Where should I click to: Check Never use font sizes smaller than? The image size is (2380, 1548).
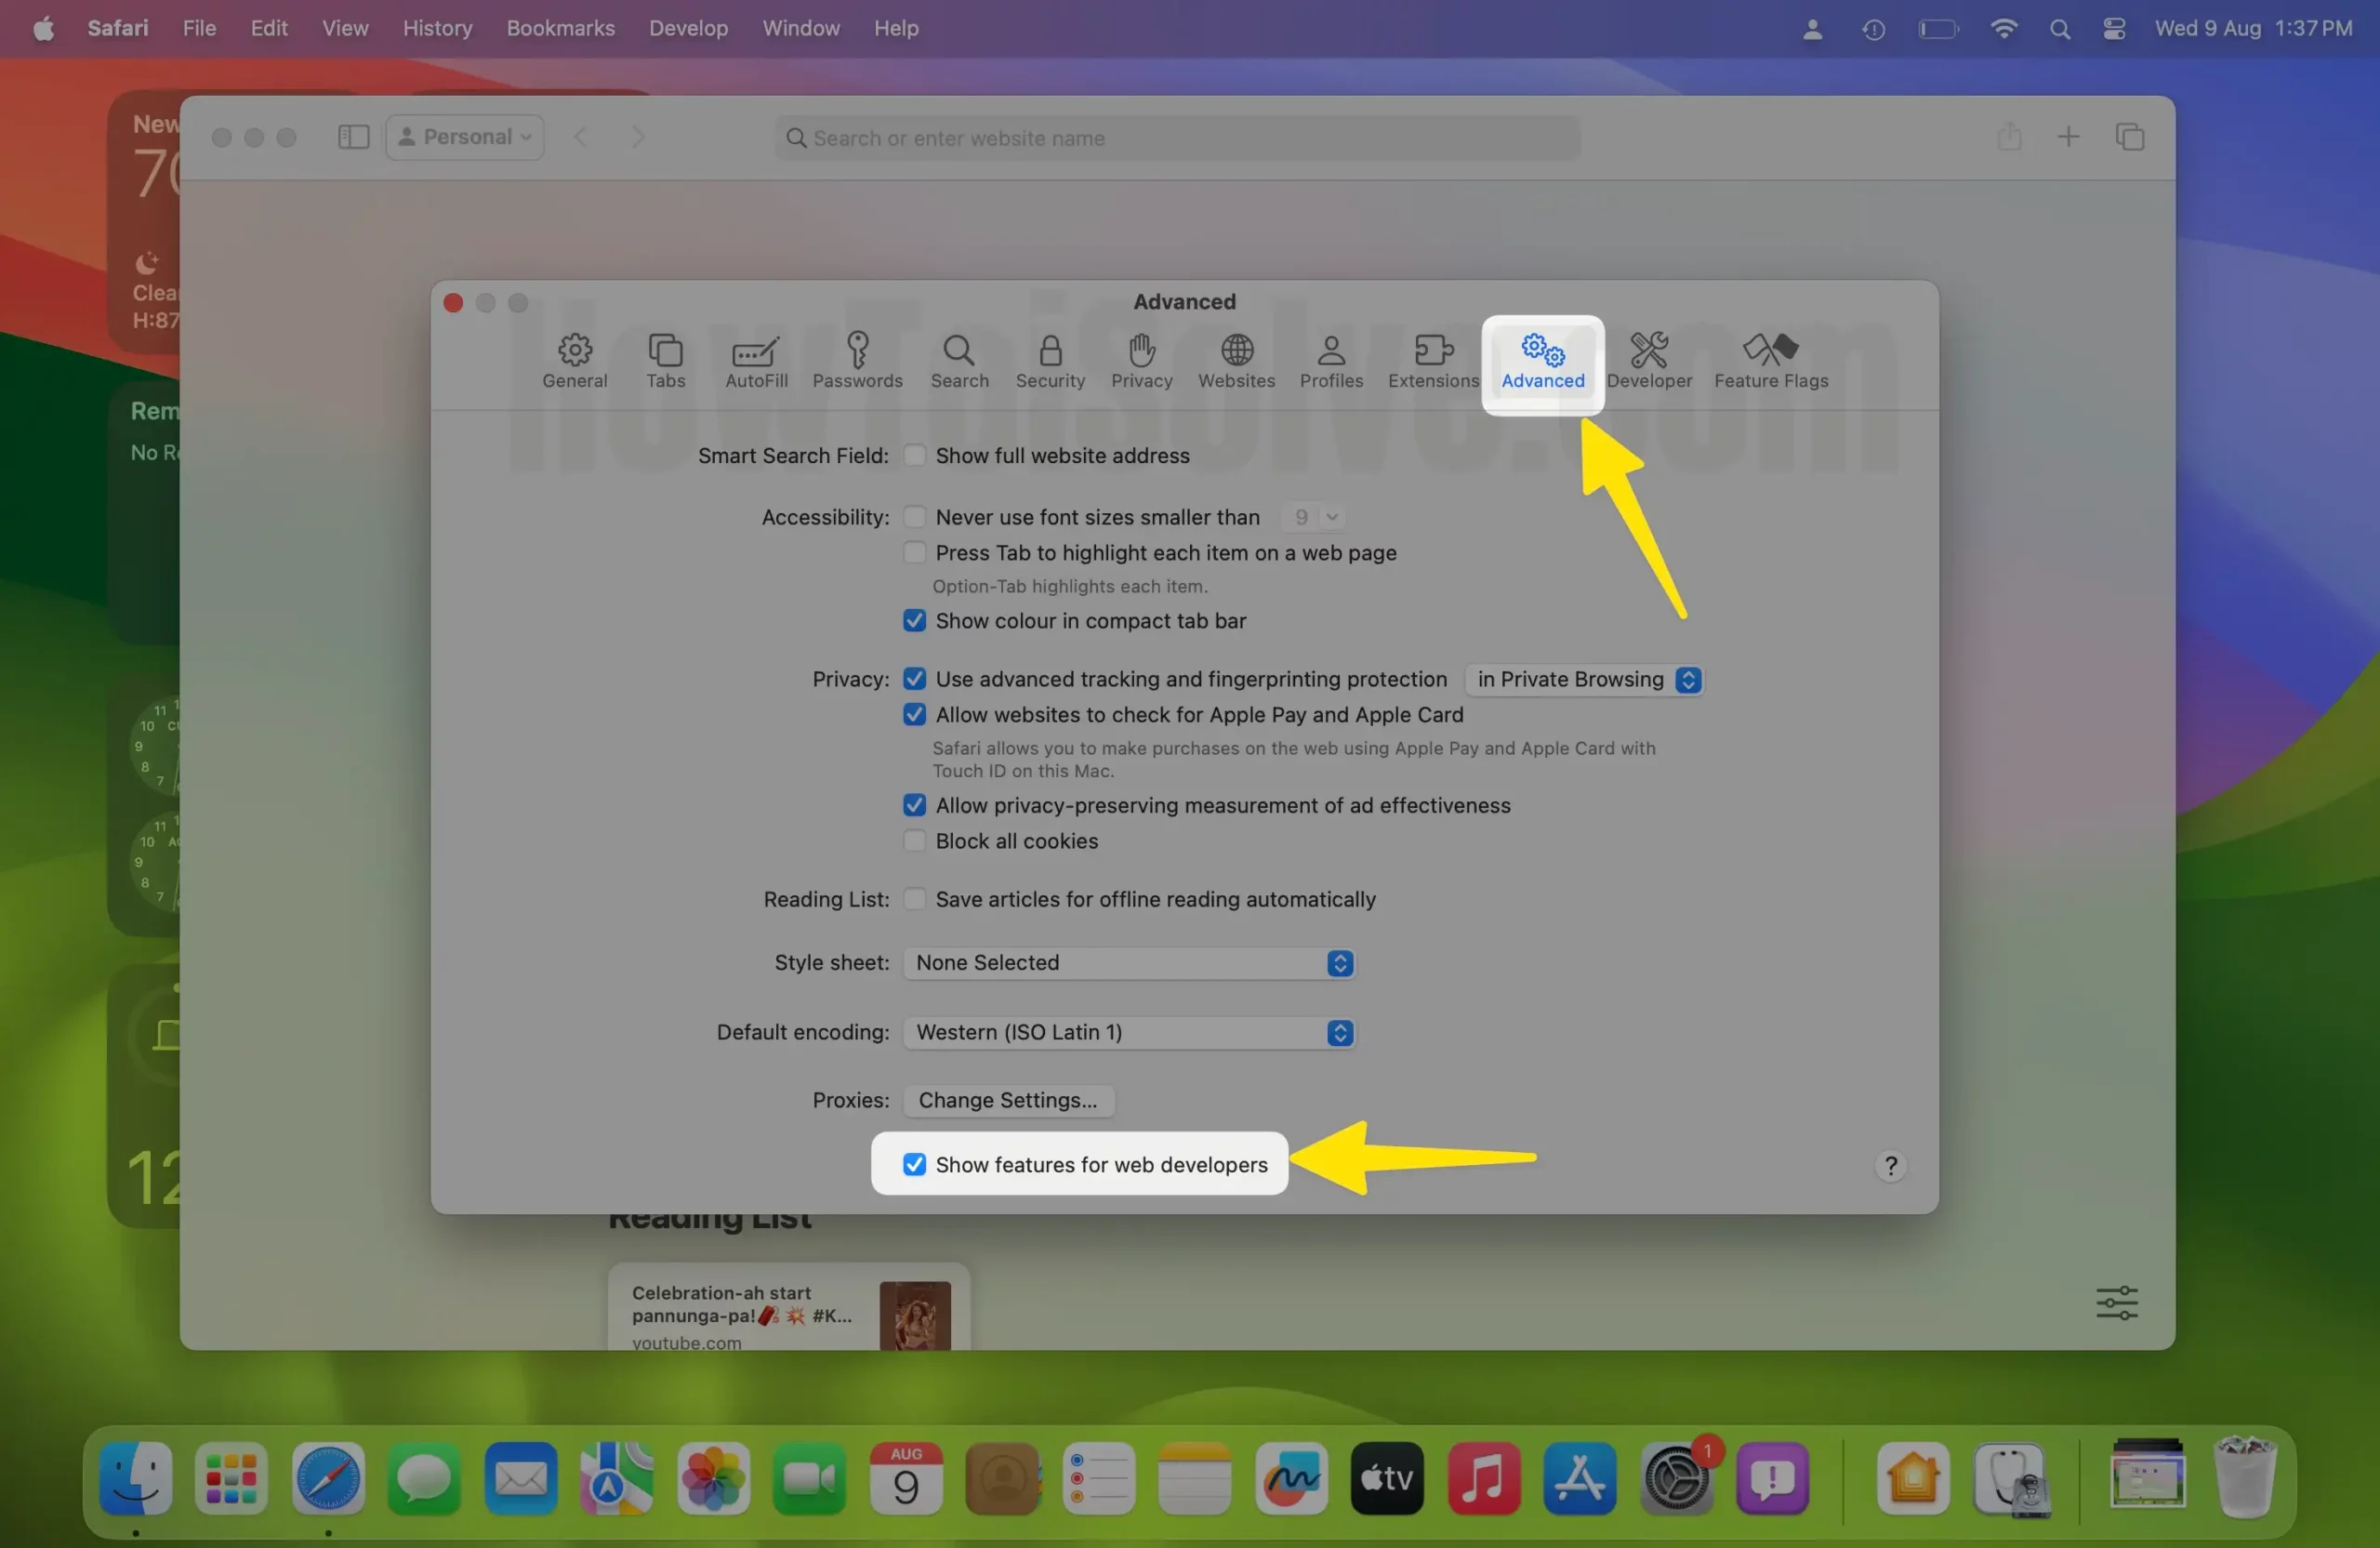tap(914, 517)
